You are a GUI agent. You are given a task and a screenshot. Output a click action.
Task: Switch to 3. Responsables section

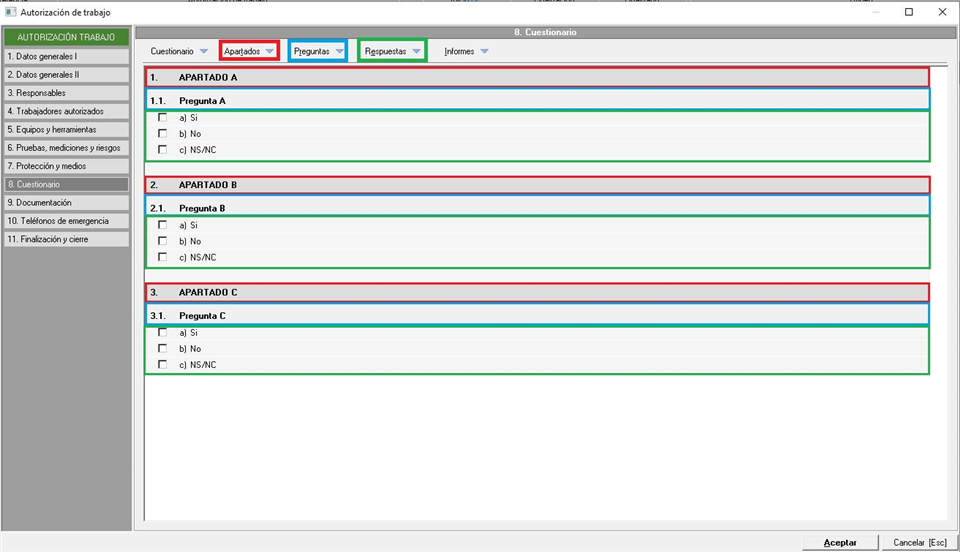pos(66,93)
